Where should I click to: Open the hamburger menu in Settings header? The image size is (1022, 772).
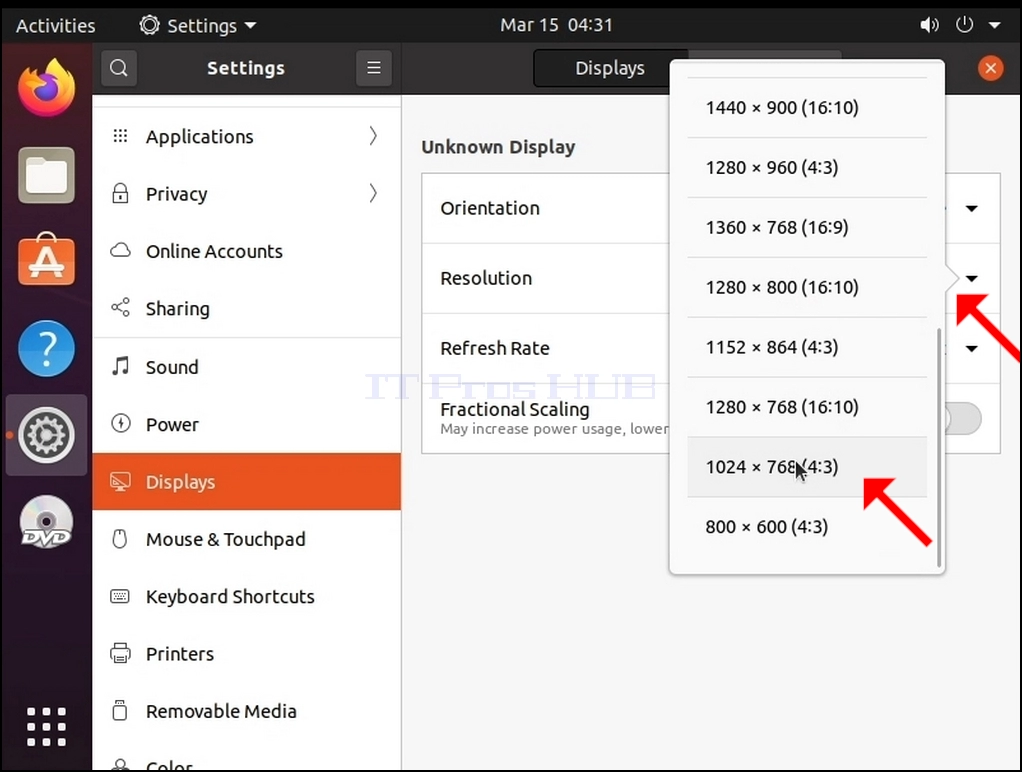coord(373,68)
